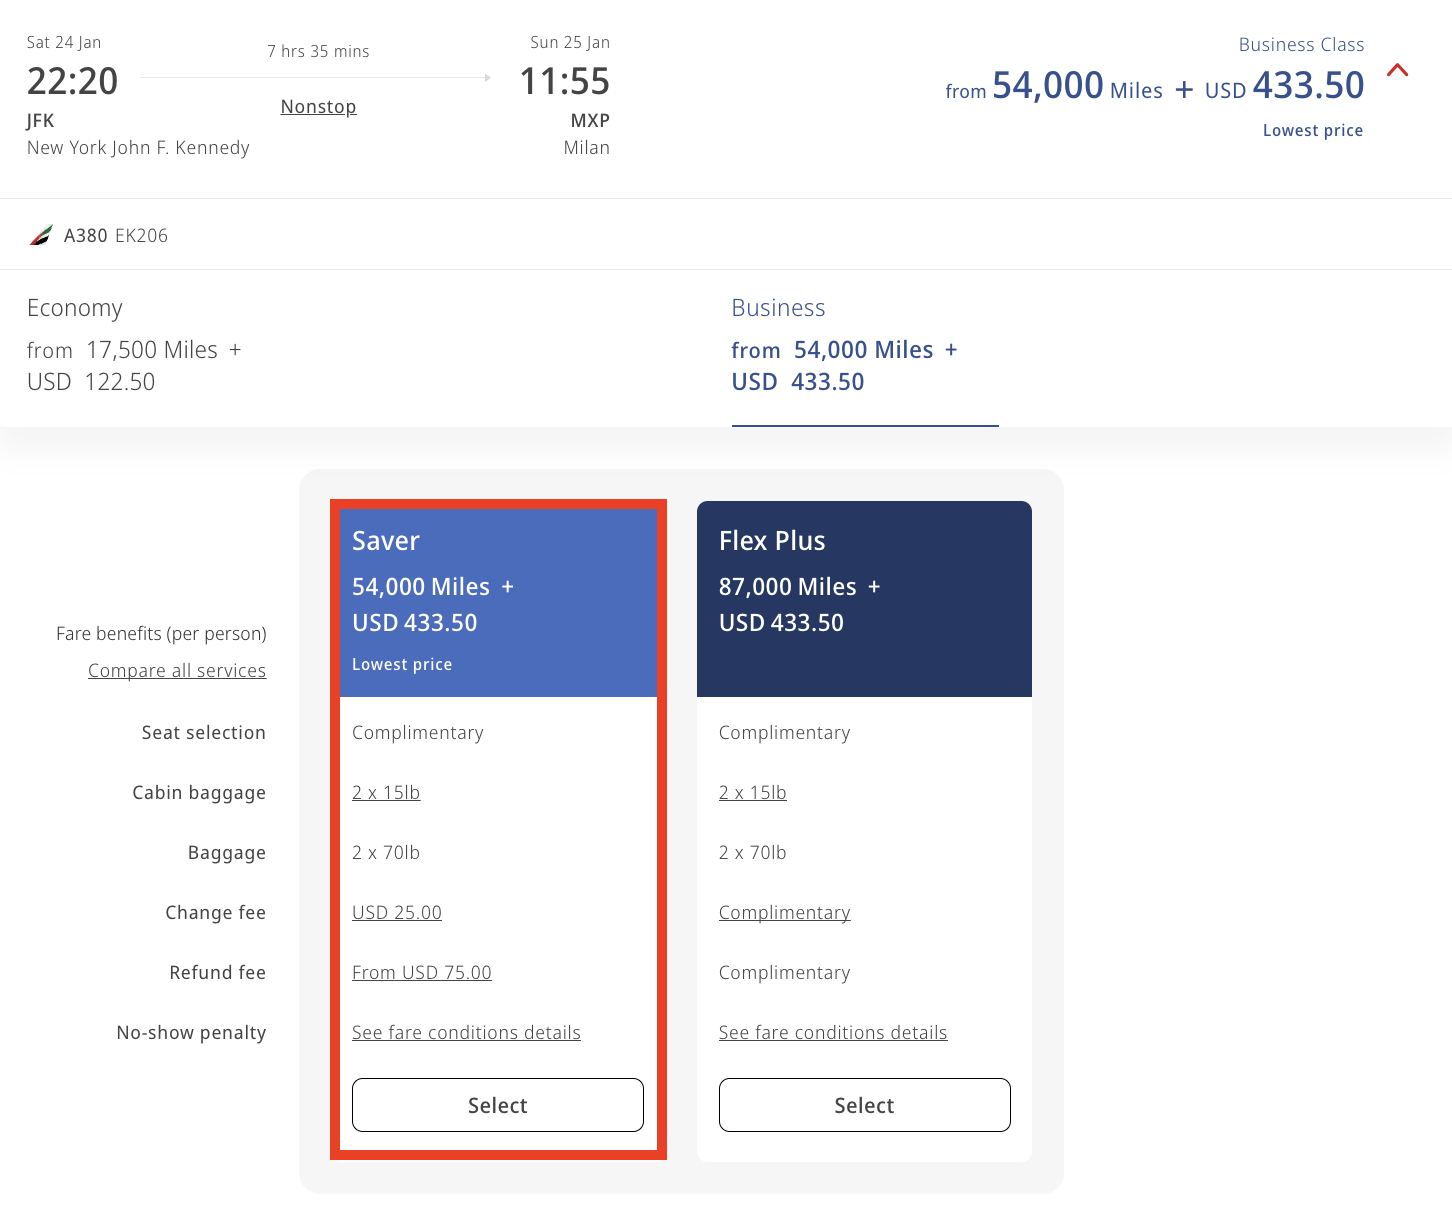The width and height of the screenshot is (1452, 1228).
Task: Collapse fare details with the red chevron
Action: point(1397,70)
